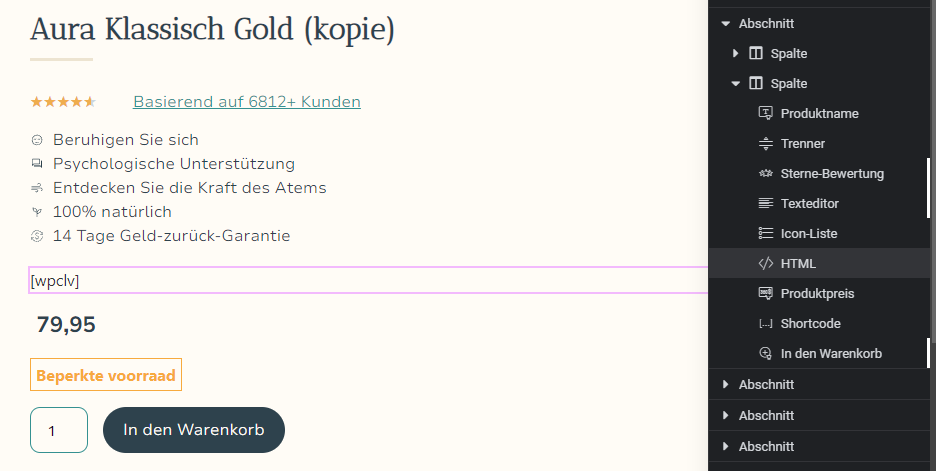Collapse the top Abschnitt section
The height and width of the screenshot is (471, 936).
click(724, 23)
